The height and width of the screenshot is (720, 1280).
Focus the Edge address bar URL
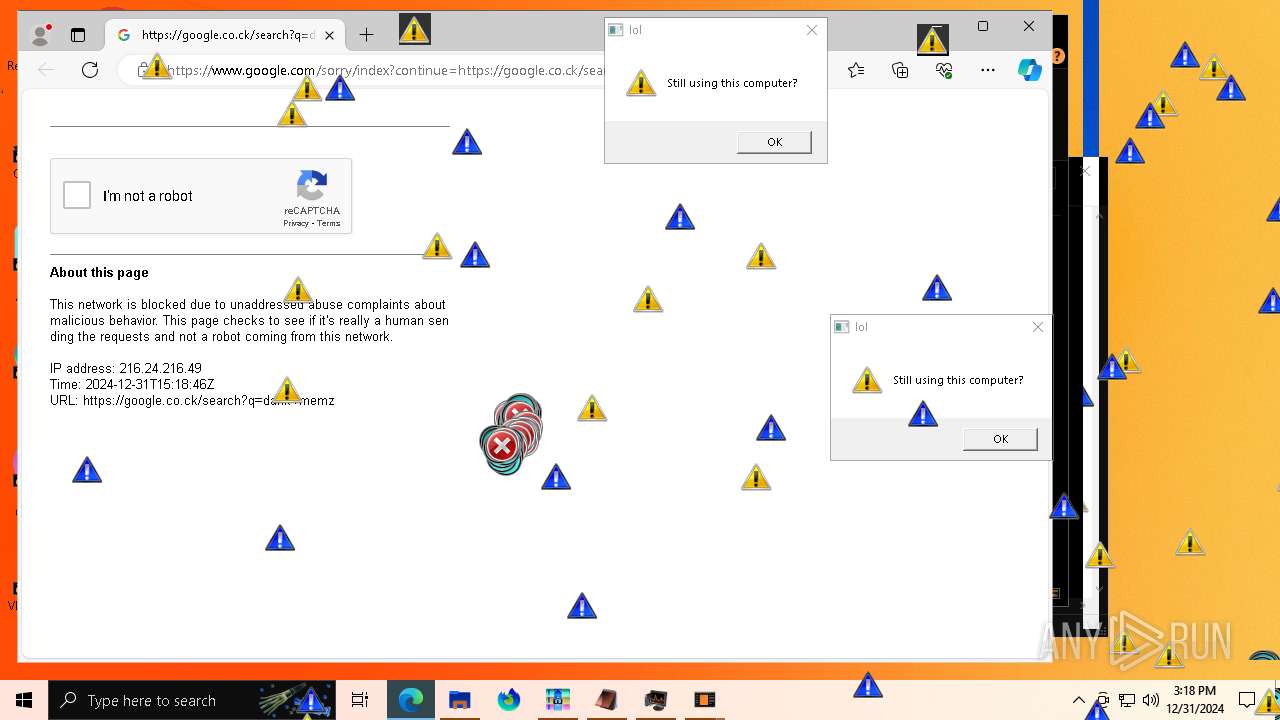click(x=385, y=70)
